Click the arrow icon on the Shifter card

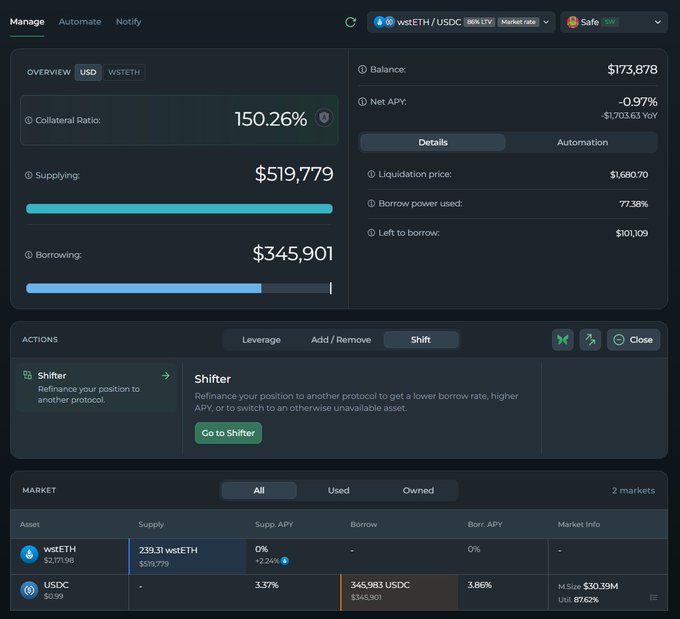[x=166, y=376]
